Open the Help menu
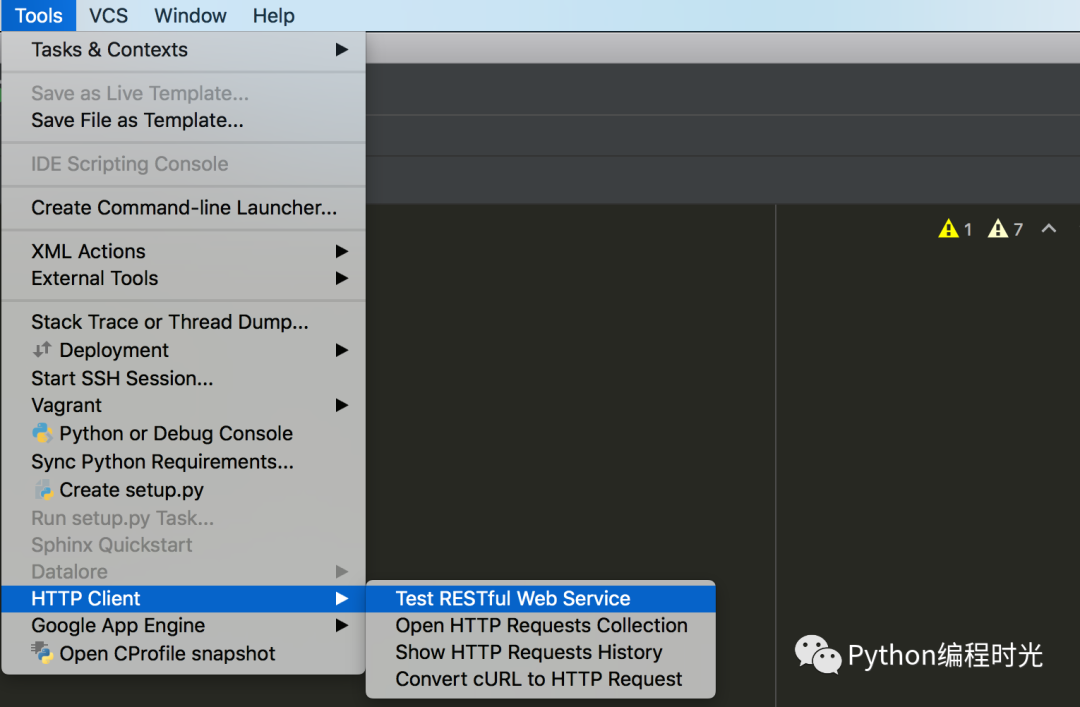The width and height of the screenshot is (1080, 707). (x=273, y=15)
